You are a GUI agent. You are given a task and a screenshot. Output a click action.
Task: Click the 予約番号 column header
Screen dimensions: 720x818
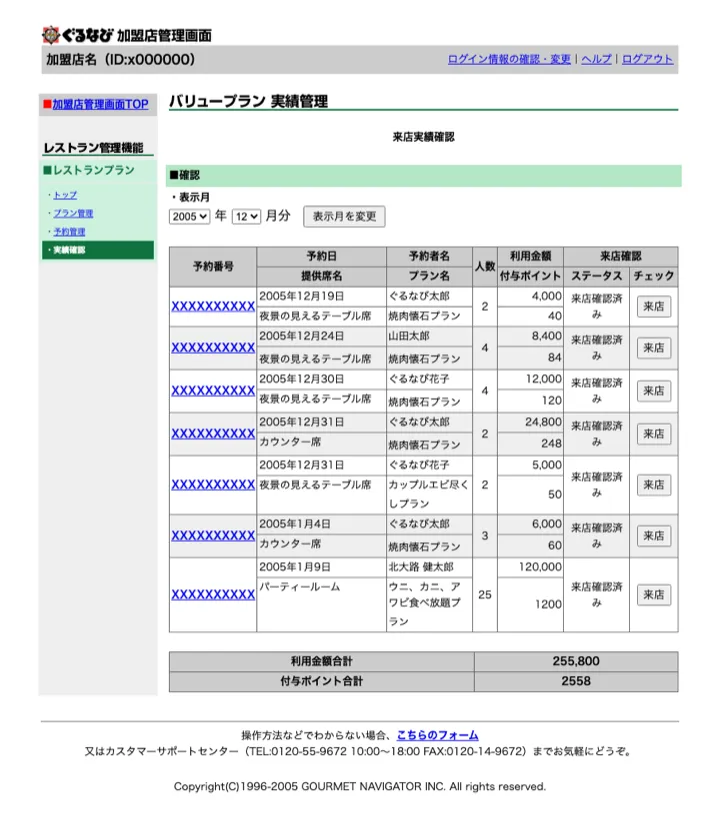coord(213,267)
